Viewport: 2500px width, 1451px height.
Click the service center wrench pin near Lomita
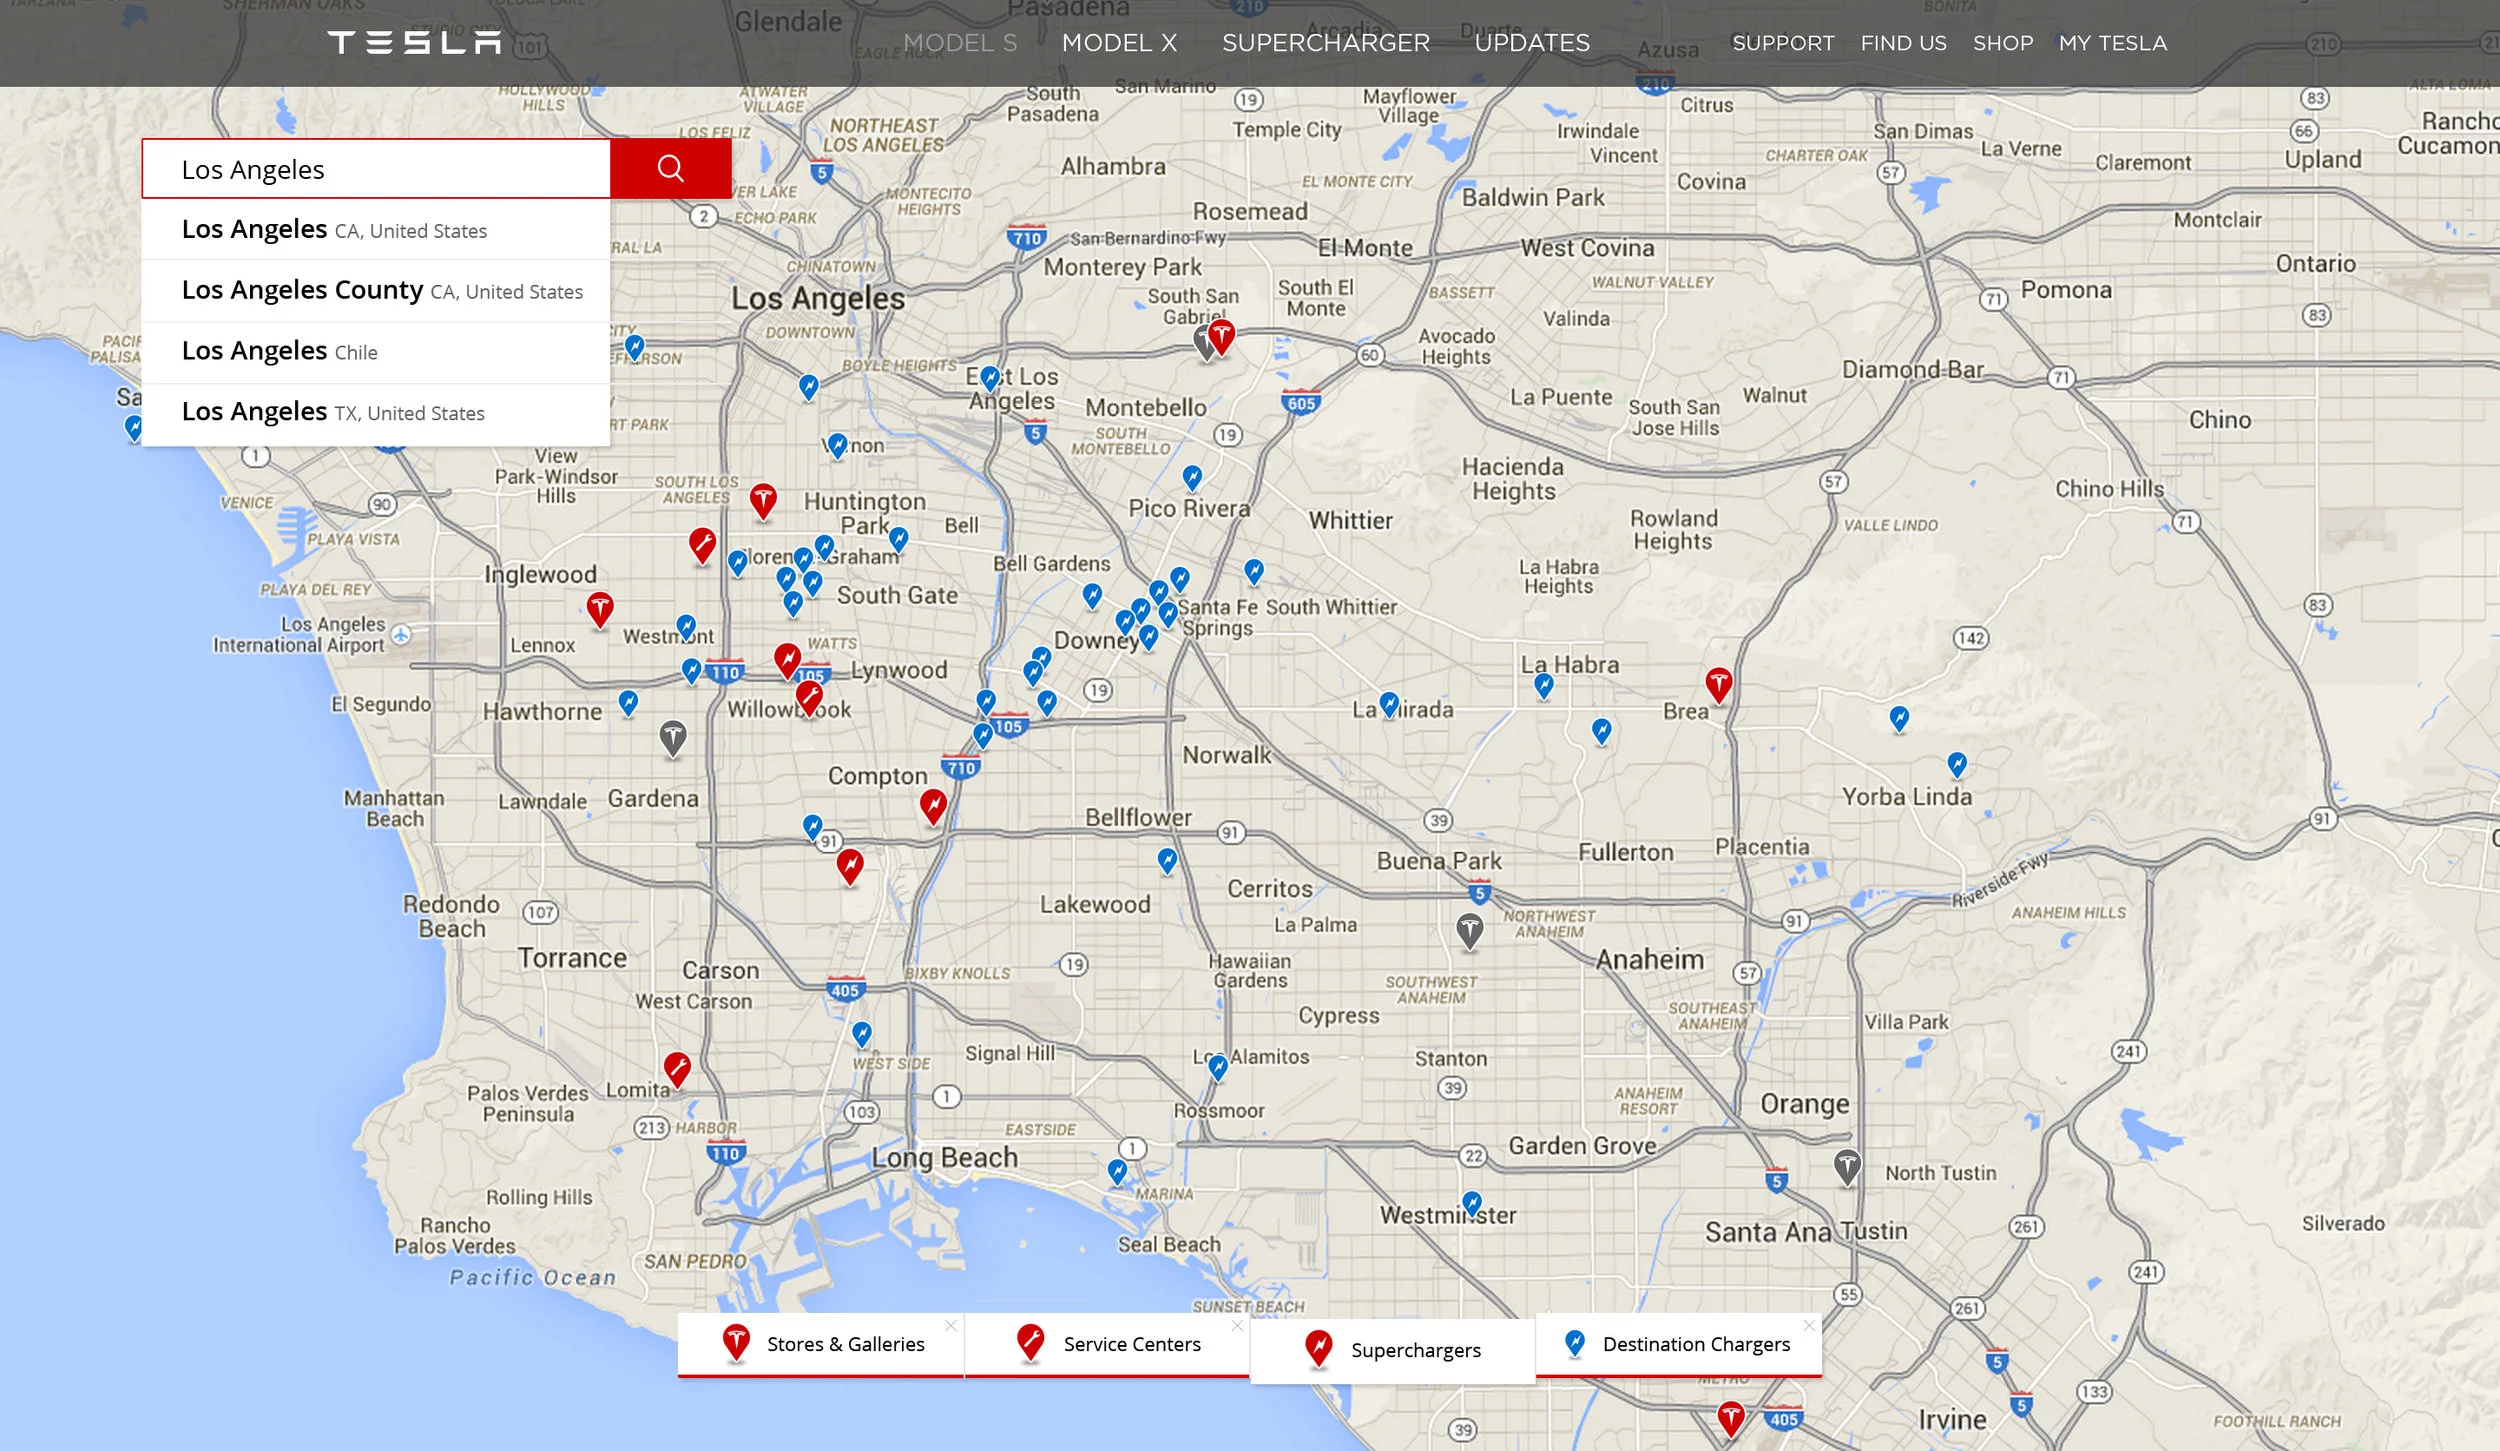[677, 1069]
